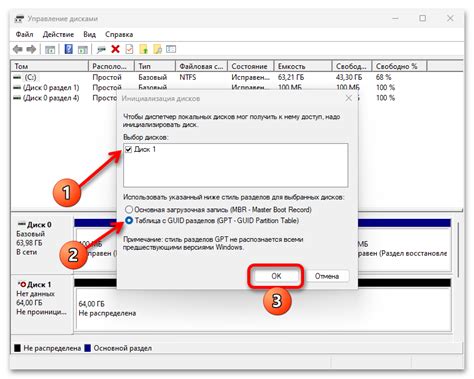The height and width of the screenshot is (379, 474).
Task: Close the Инициализация дисков dialog with X
Action: pos(348,98)
